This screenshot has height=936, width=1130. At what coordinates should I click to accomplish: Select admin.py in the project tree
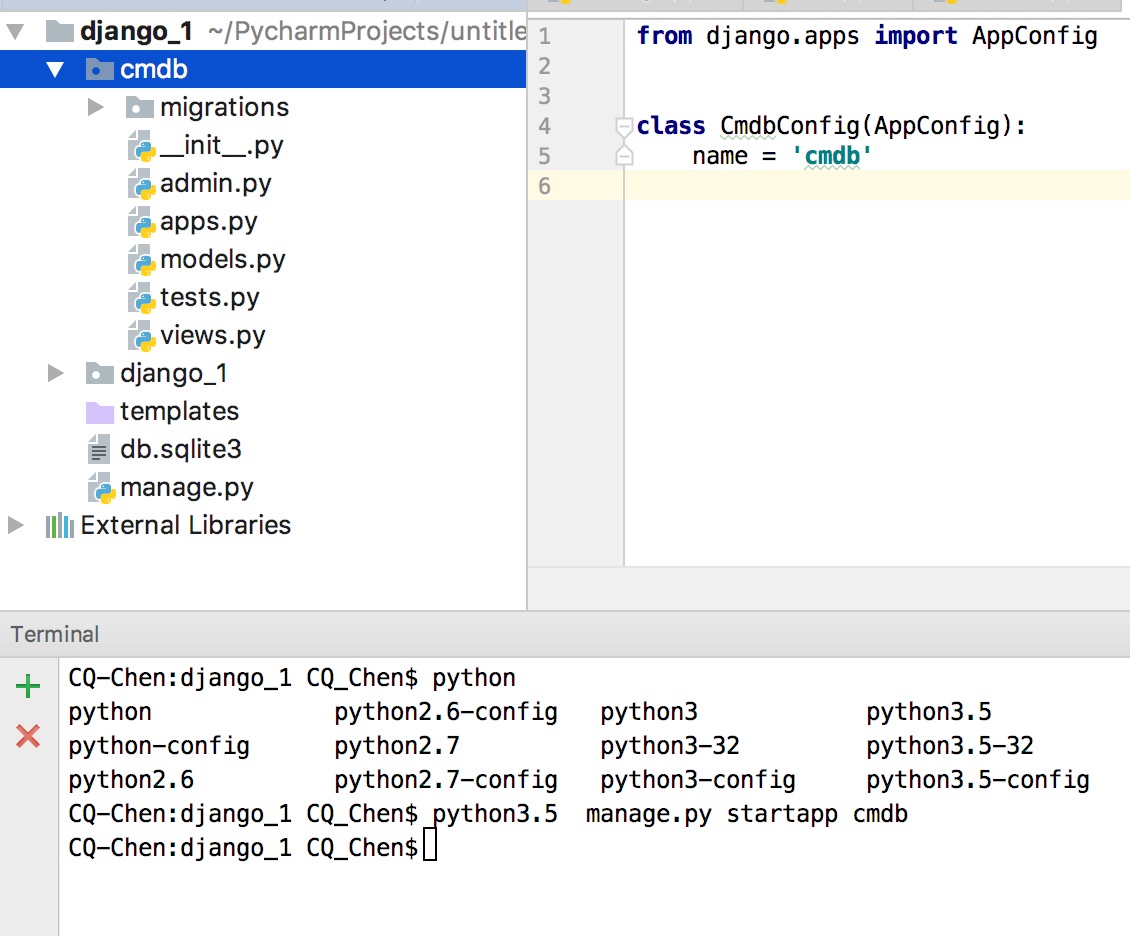tap(215, 184)
